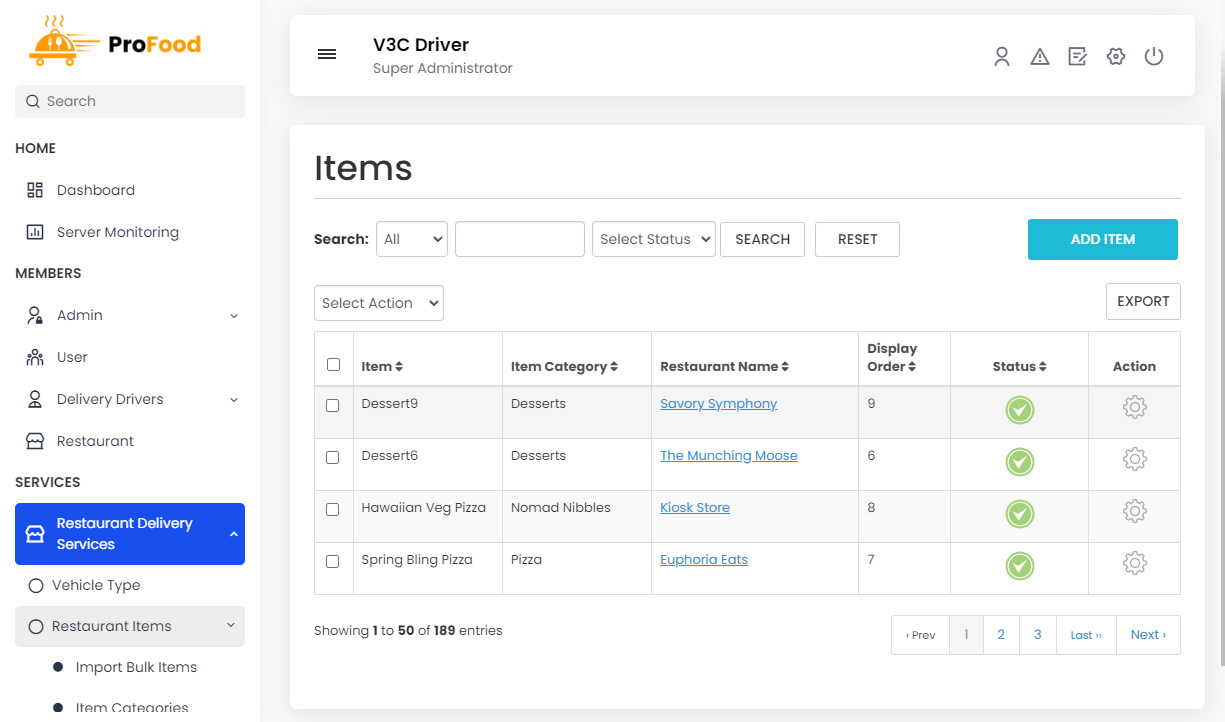This screenshot has height=722, width=1225.
Task: Open the action gear for Spring Bling Pizza
Action: click(x=1134, y=563)
